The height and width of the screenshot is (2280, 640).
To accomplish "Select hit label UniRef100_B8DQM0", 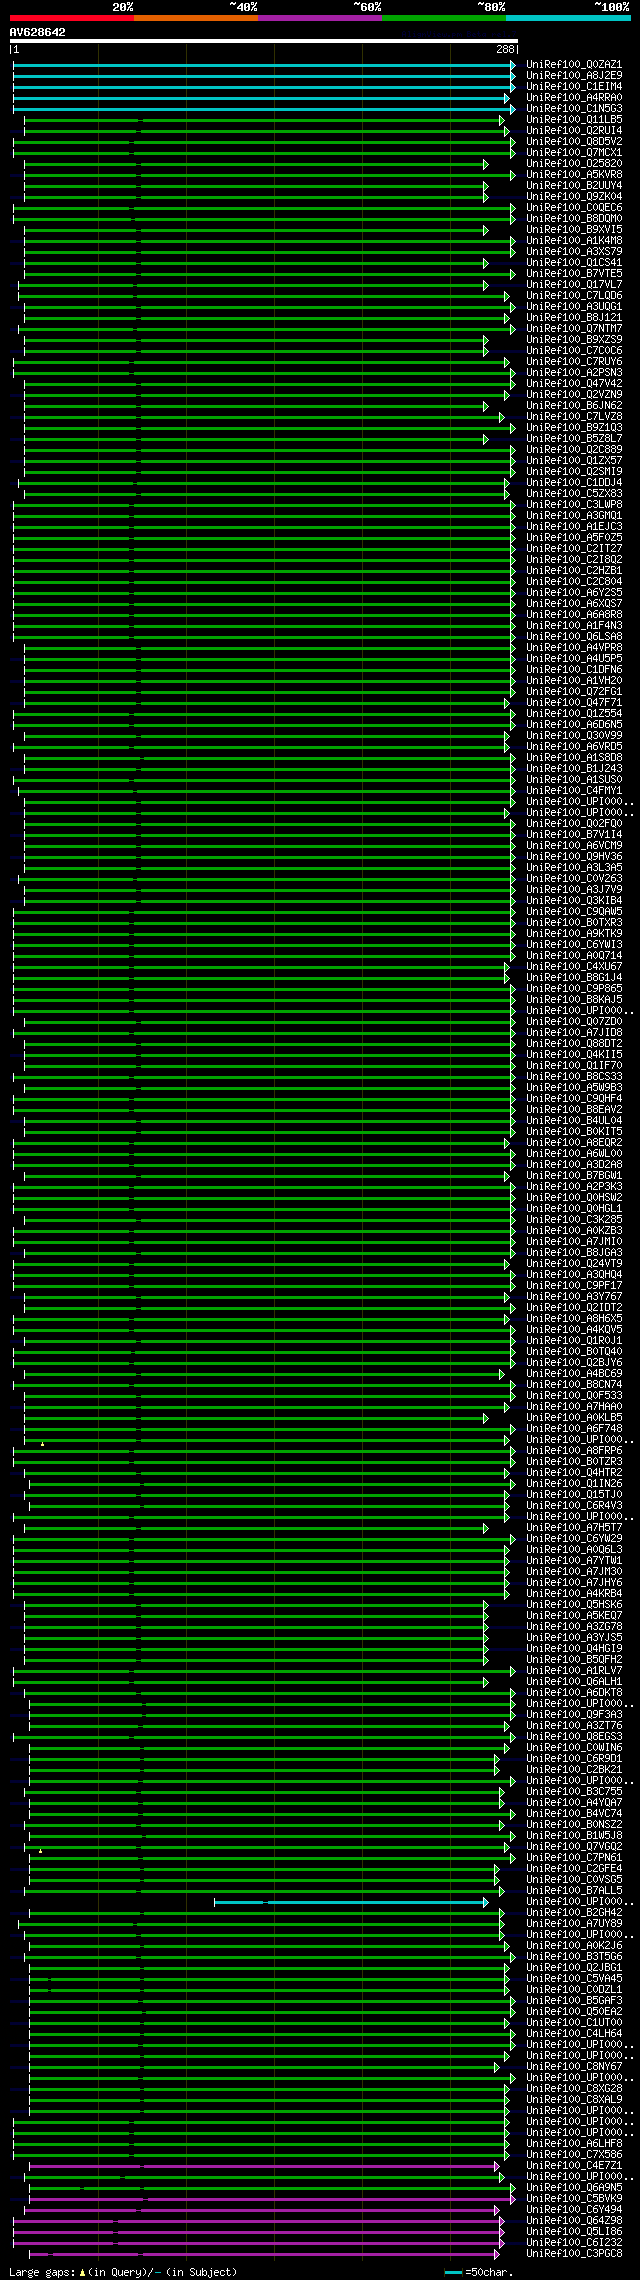I will coord(574,219).
